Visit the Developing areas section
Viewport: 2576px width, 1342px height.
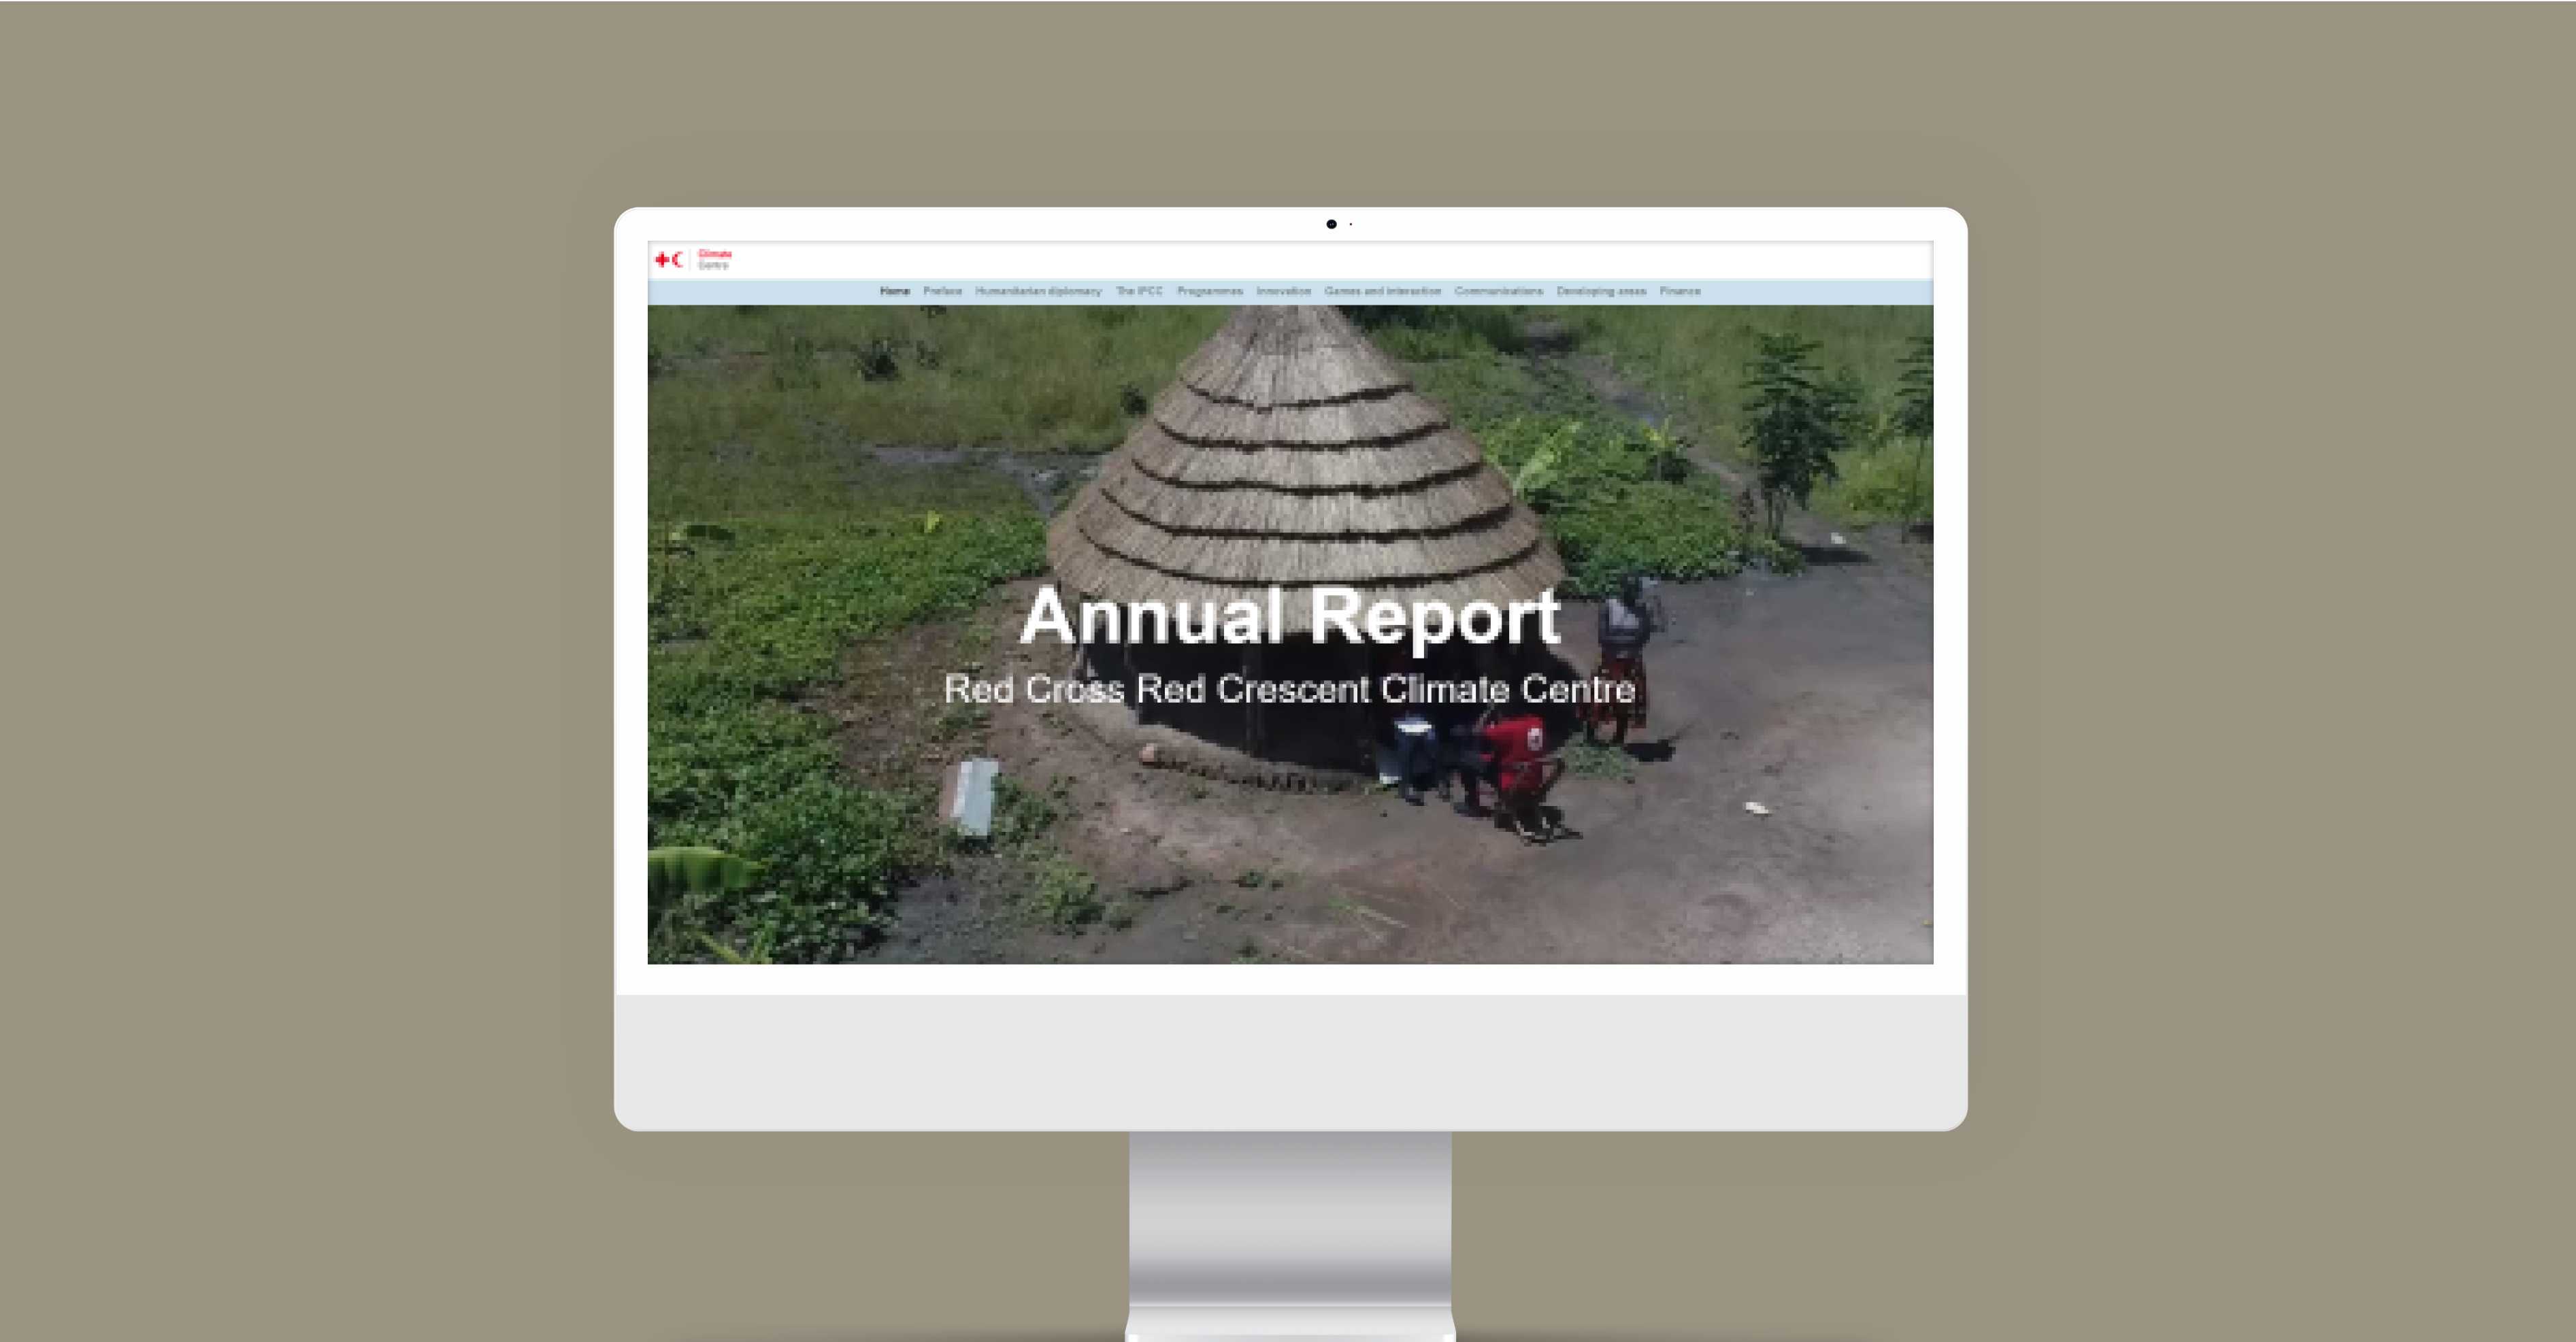click(x=1600, y=291)
